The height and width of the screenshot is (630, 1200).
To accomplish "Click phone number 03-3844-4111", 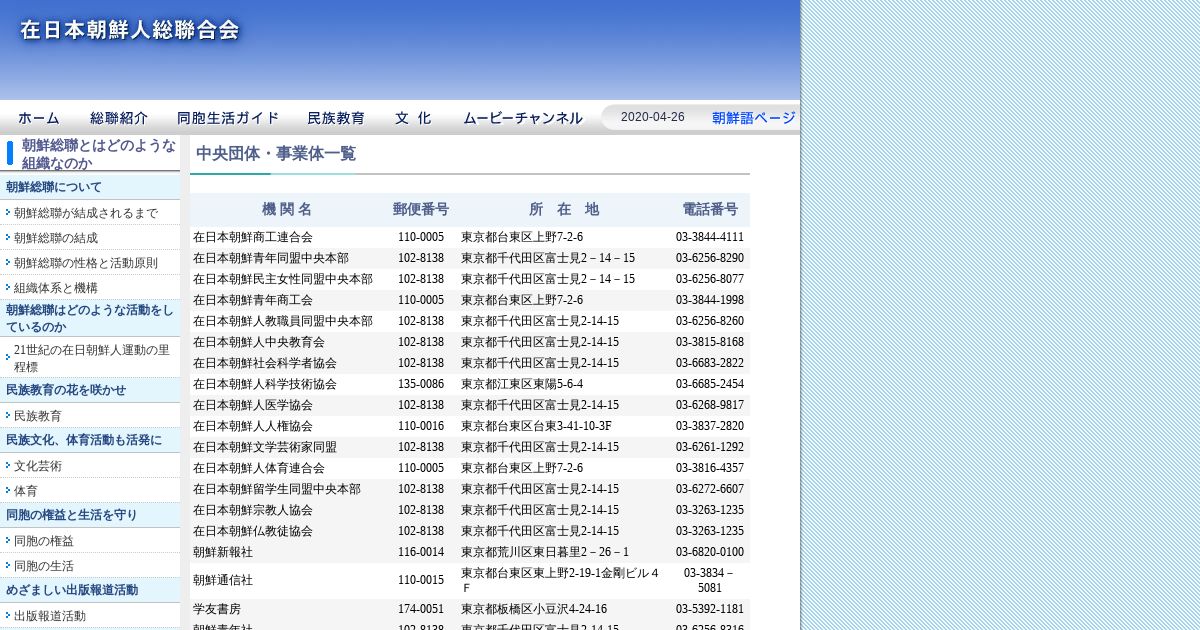I will (710, 237).
